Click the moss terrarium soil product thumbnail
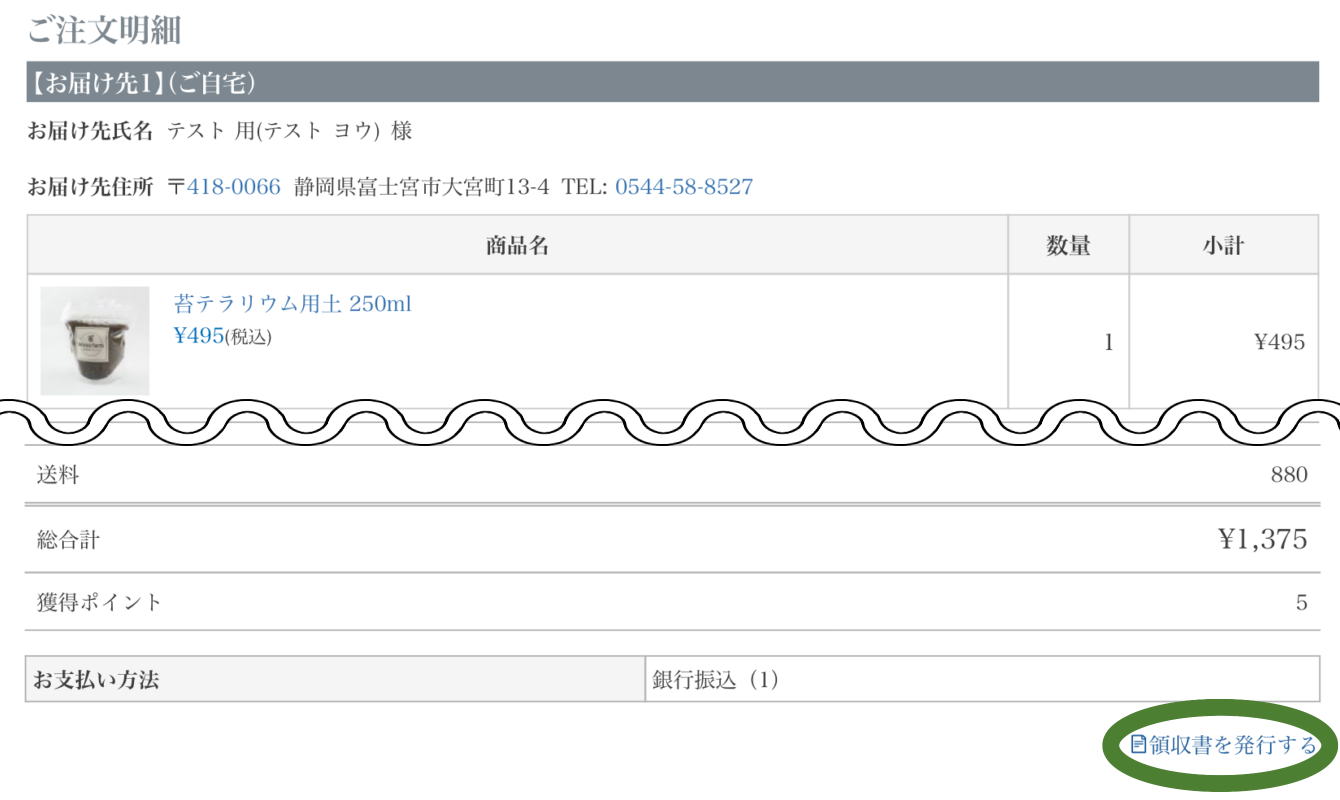This screenshot has height=800, width=1340. [x=95, y=341]
